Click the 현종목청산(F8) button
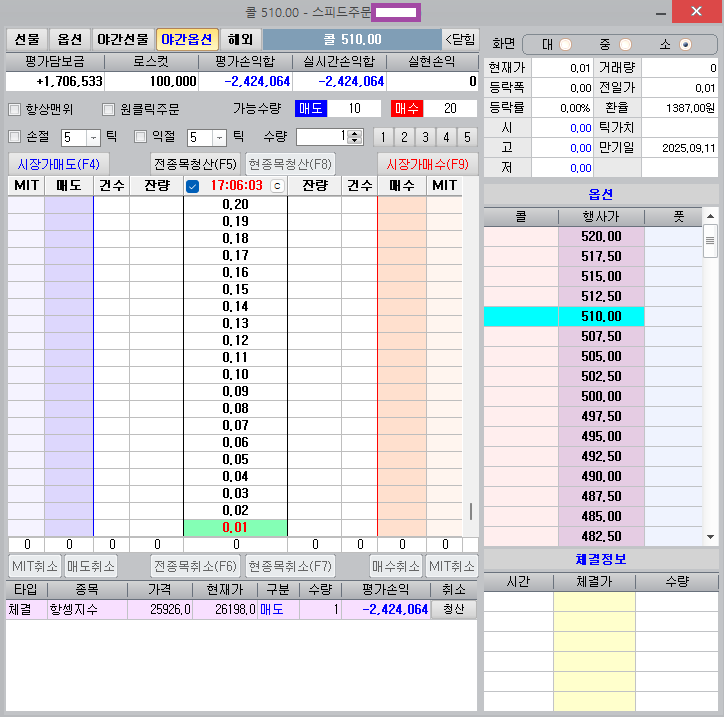724x717 pixels. [290, 164]
